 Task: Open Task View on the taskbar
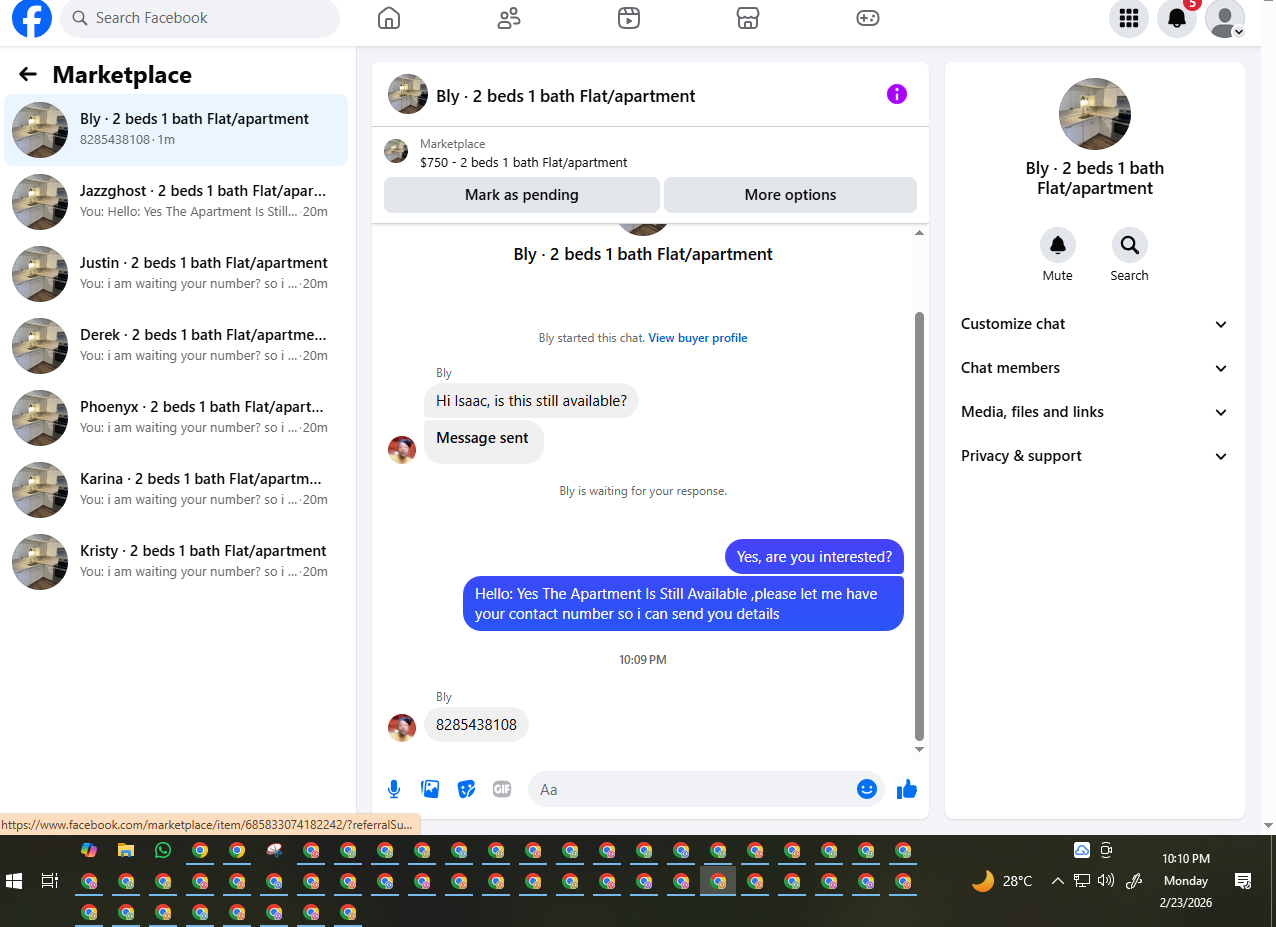pyautogui.click(x=49, y=881)
